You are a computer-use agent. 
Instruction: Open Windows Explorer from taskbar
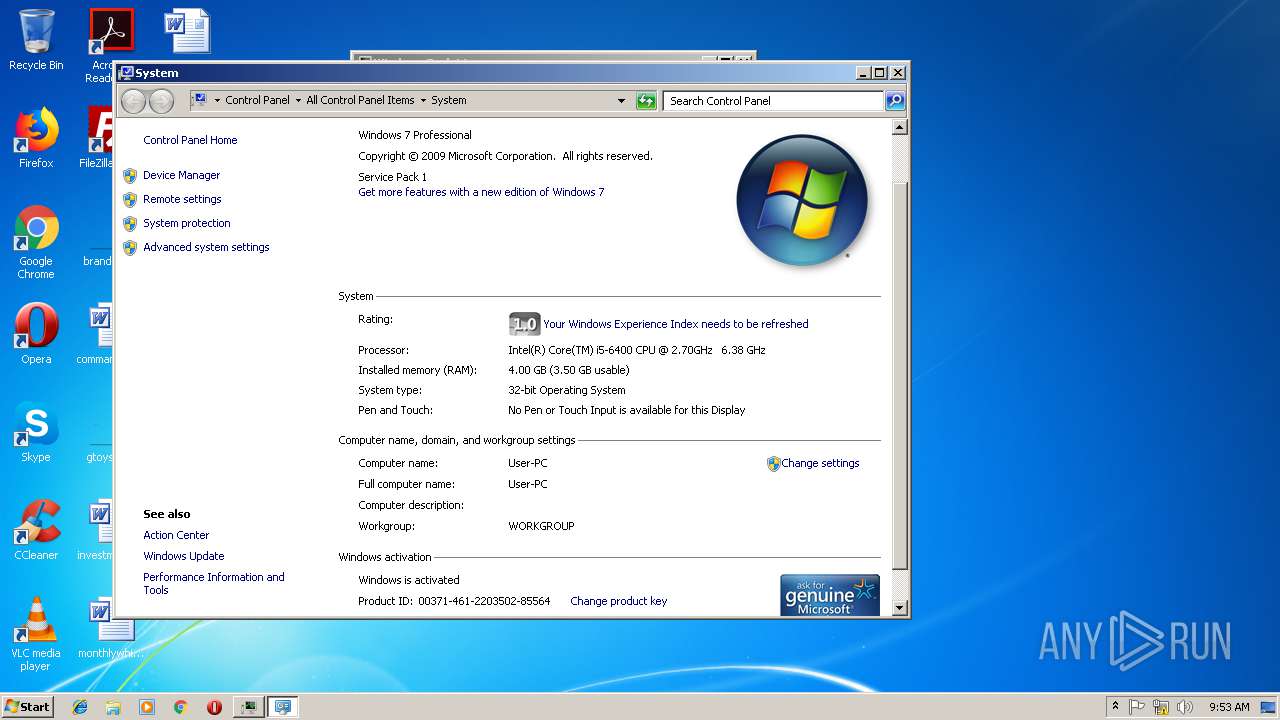point(113,706)
